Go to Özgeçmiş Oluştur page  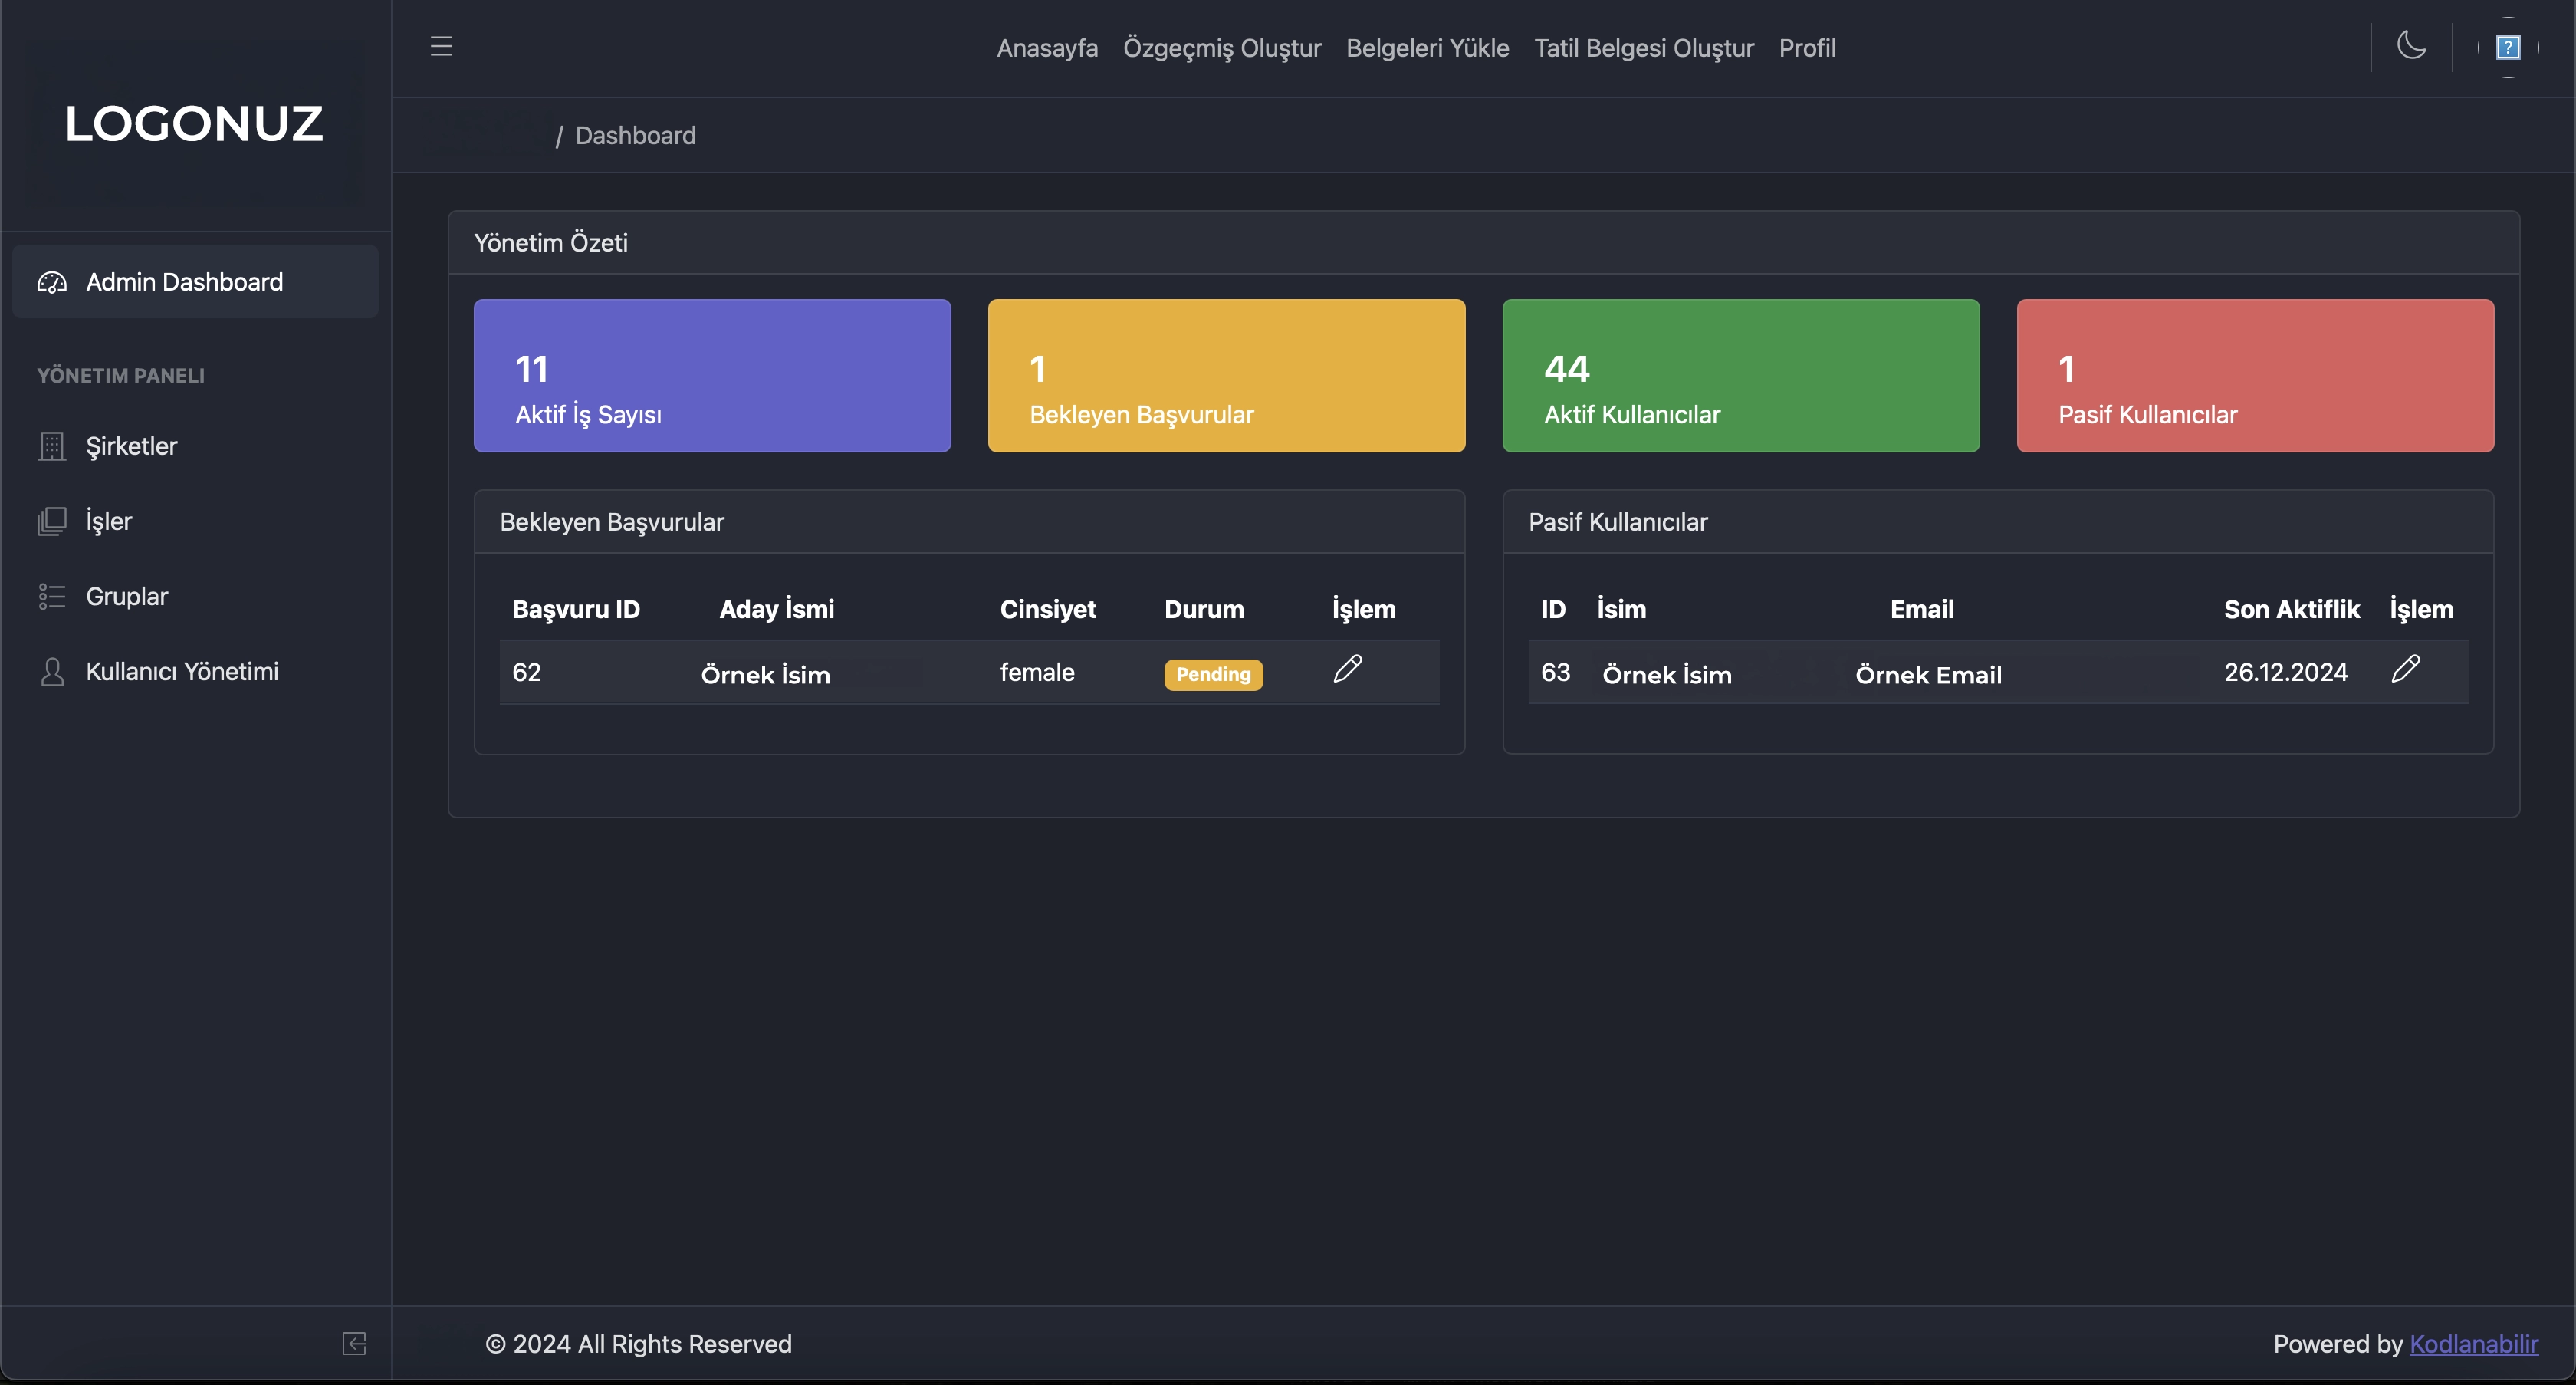click(x=1221, y=48)
